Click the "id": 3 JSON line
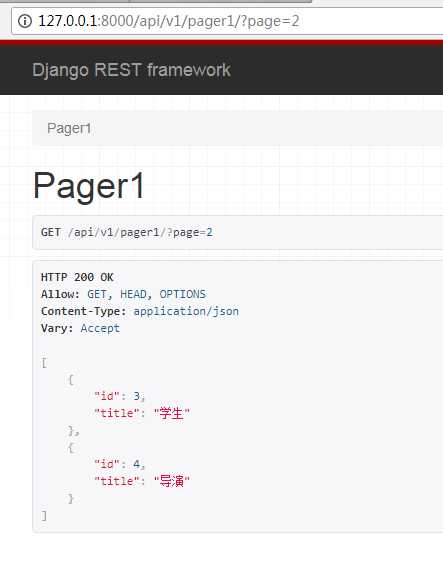 point(120,396)
